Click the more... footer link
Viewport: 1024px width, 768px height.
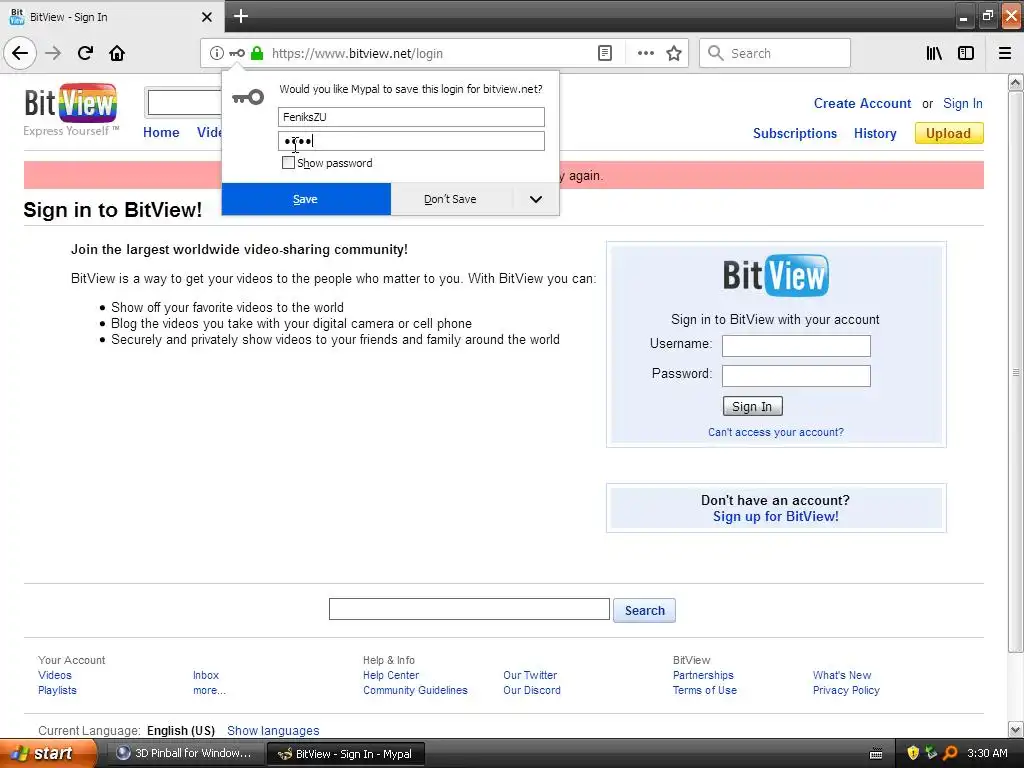click(x=210, y=690)
